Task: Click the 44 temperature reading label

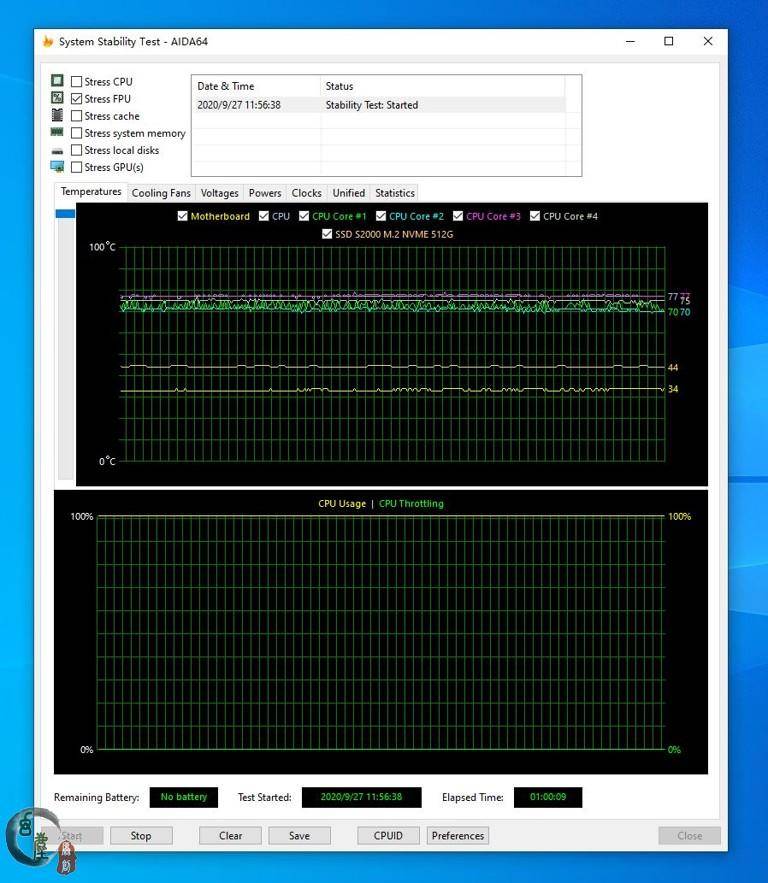Action: [673, 368]
